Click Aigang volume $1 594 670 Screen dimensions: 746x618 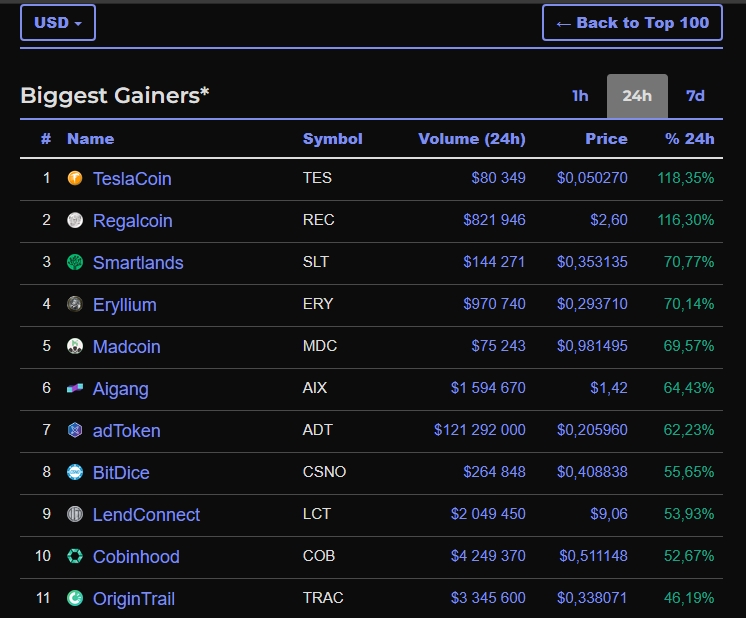point(488,388)
